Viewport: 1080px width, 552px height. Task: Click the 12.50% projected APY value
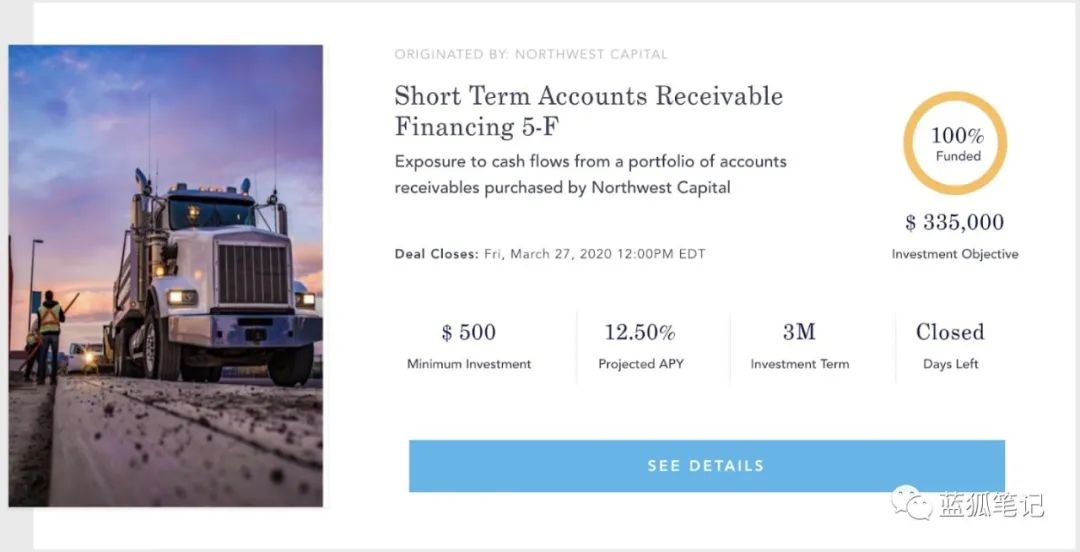pos(640,332)
